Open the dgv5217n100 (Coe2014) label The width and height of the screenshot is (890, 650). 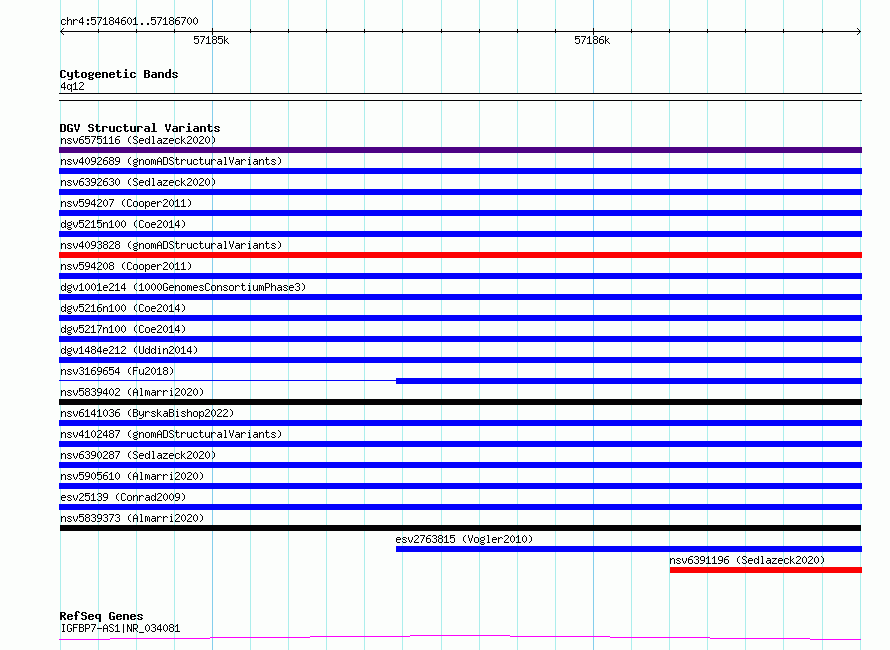123,329
